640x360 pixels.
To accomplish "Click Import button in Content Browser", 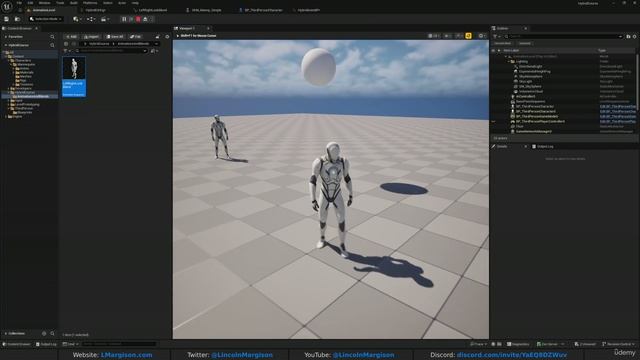I will pyautogui.click(x=91, y=37).
